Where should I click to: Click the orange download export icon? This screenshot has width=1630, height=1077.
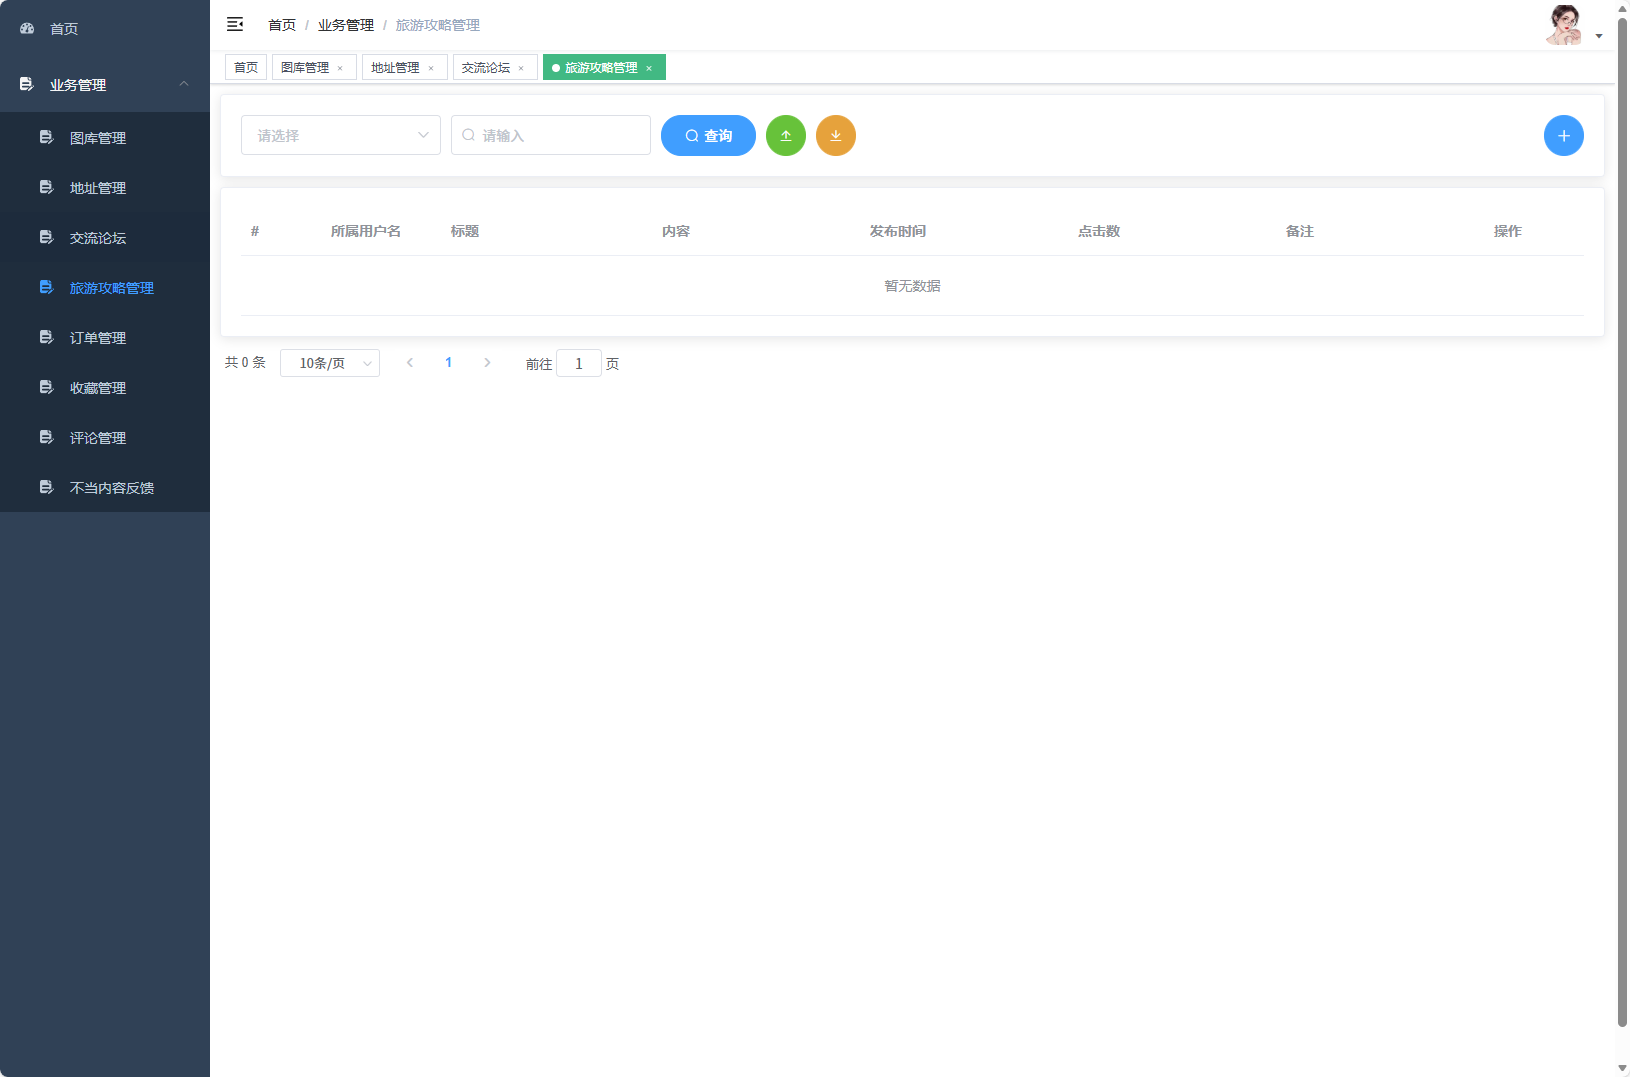(x=836, y=135)
